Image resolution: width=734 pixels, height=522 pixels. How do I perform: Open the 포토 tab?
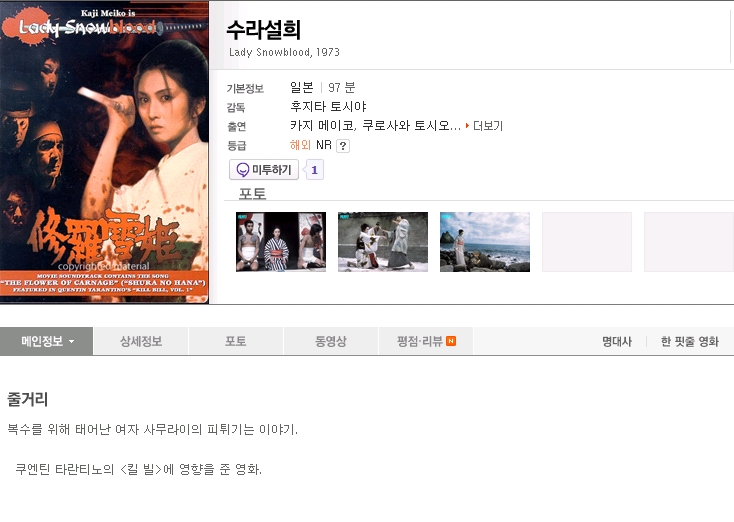(x=235, y=341)
